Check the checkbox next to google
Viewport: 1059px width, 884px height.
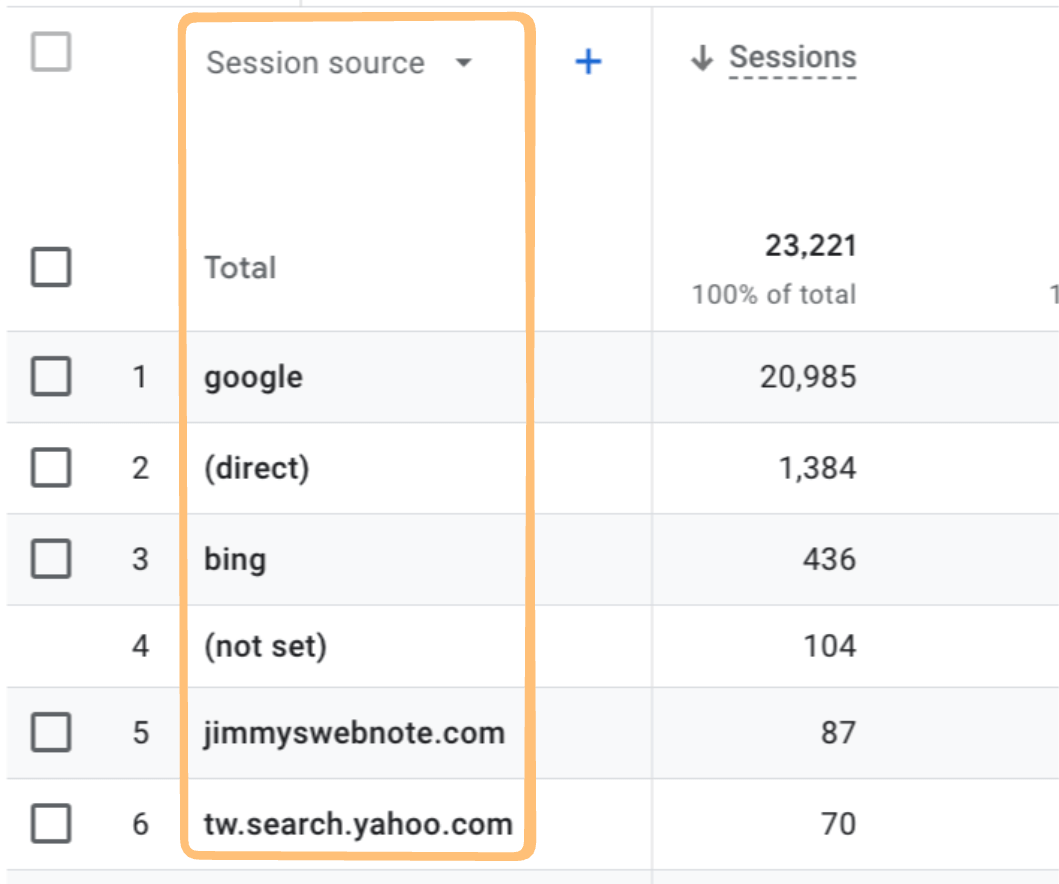tap(50, 377)
